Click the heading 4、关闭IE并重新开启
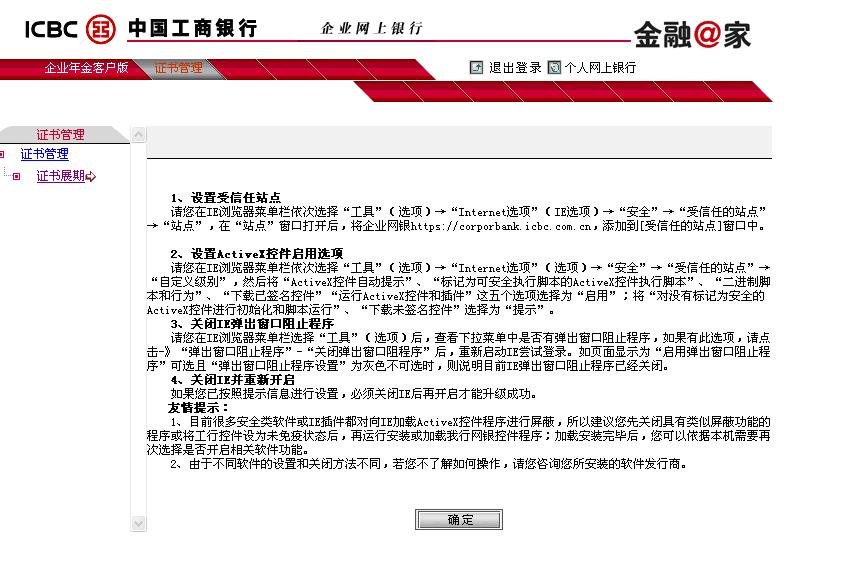The image size is (868, 578). pos(232,380)
